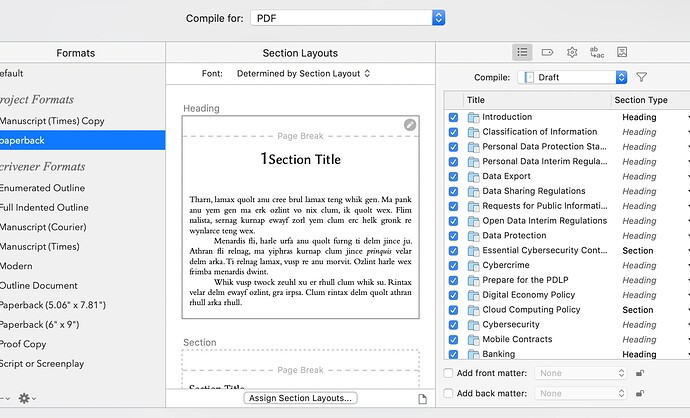This screenshot has height=418, width=690.
Task: Click the lock icon beside Add front matter
Action: [x=640, y=373]
